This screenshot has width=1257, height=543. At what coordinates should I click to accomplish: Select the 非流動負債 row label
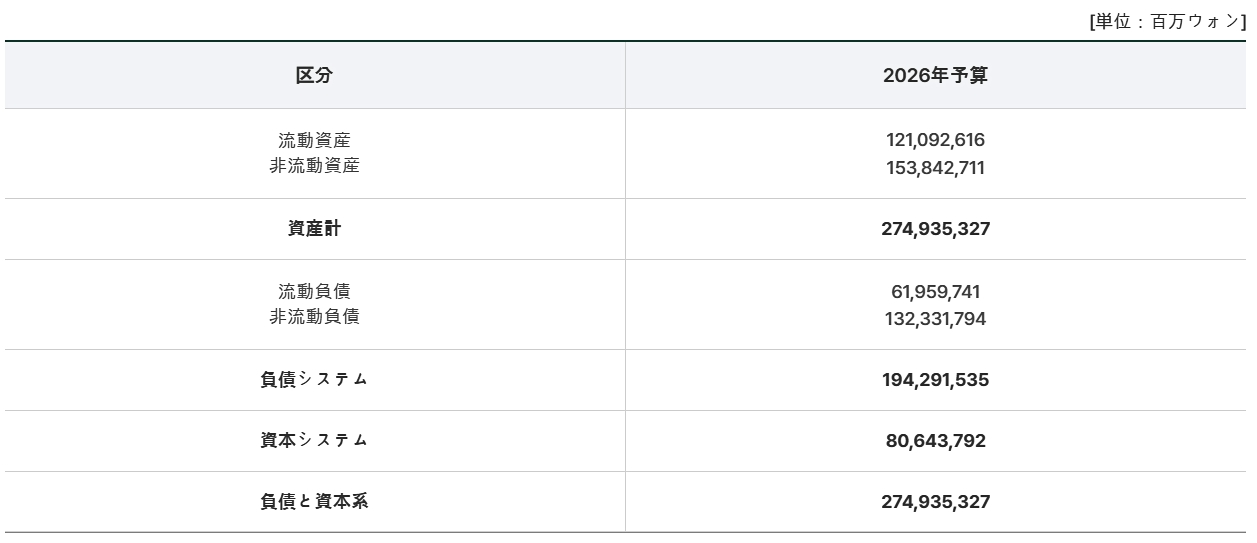pos(314,317)
